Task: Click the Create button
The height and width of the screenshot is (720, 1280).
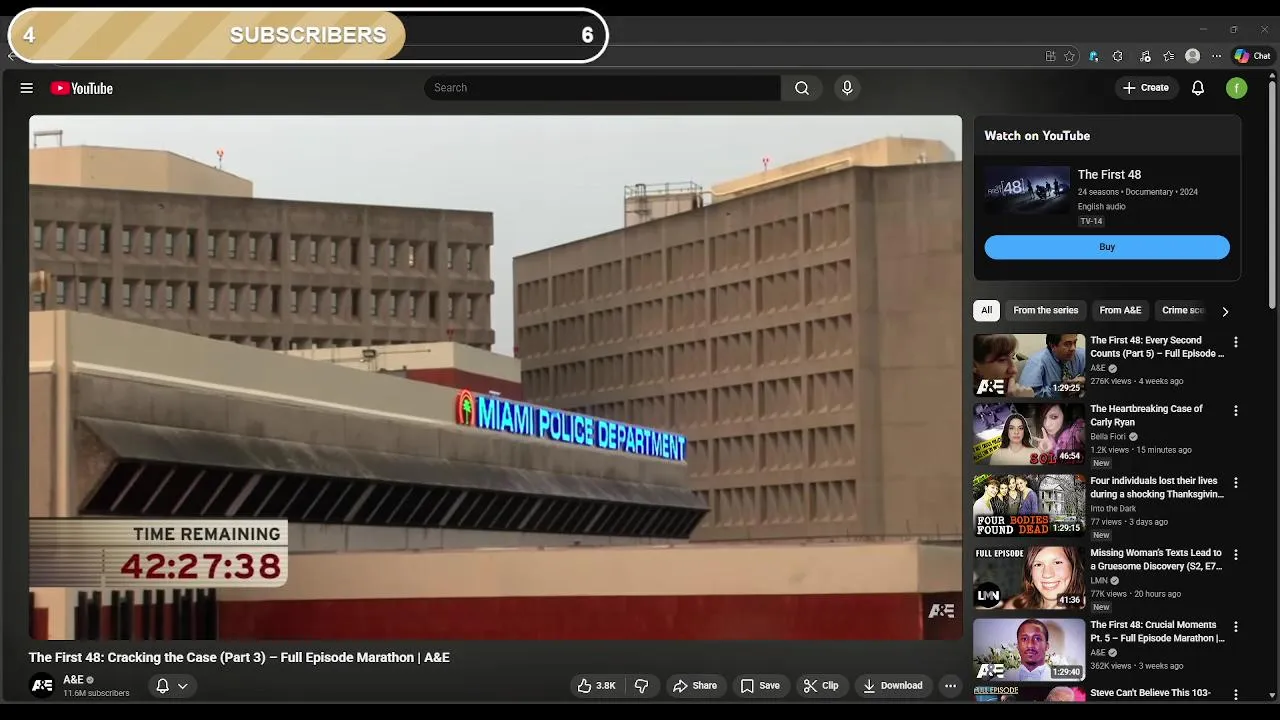Action: coord(1145,88)
